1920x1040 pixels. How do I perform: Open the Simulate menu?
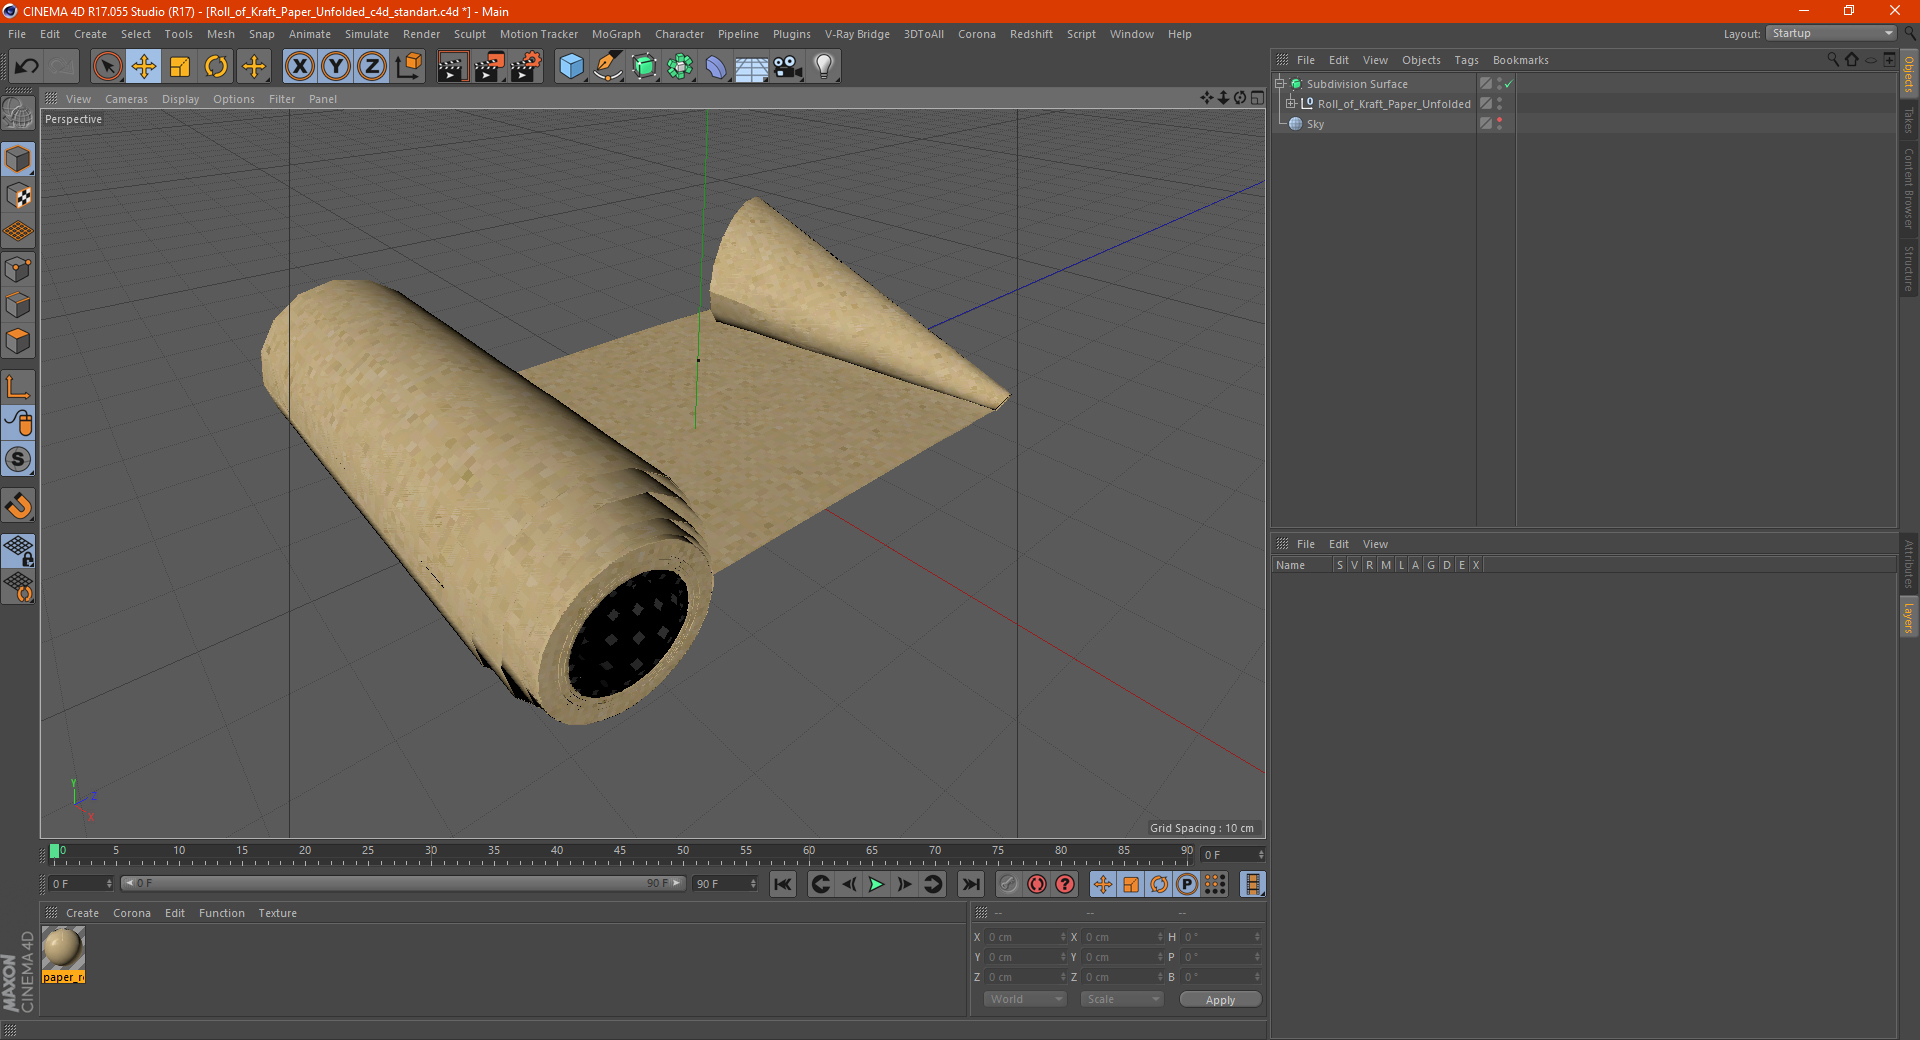(367, 34)
